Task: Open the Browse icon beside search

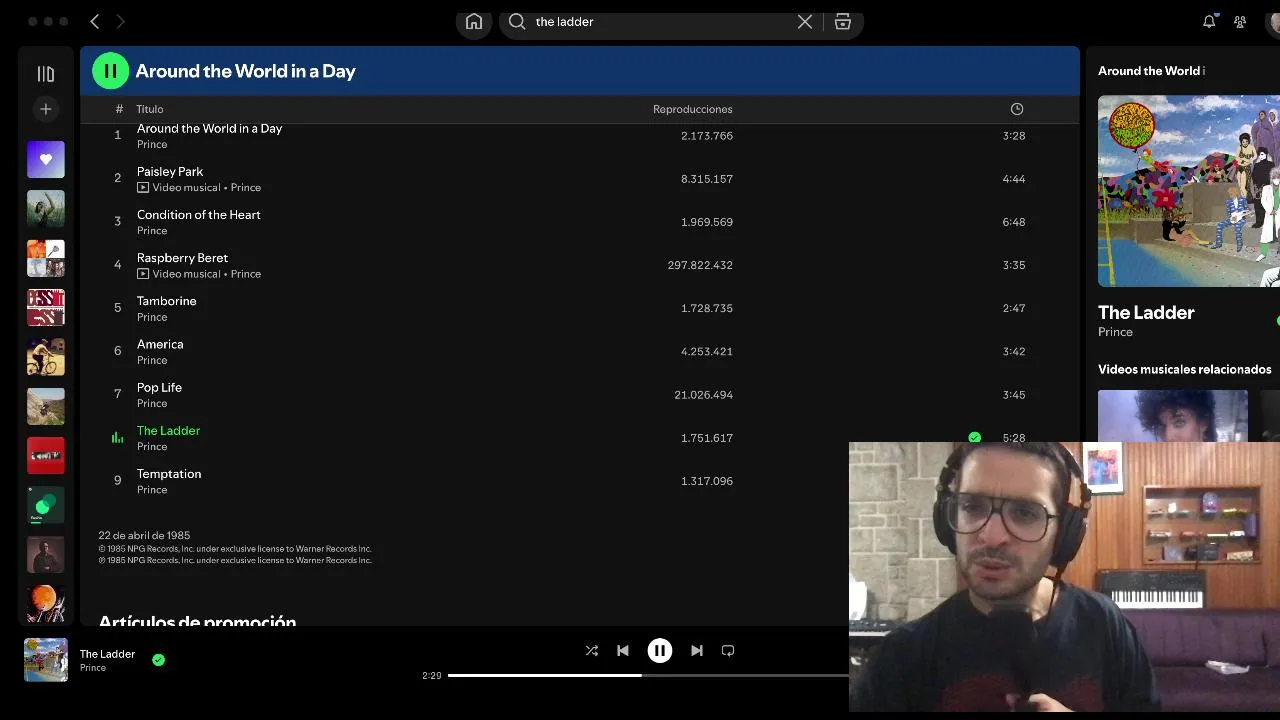Action: [x=843, y=22]
